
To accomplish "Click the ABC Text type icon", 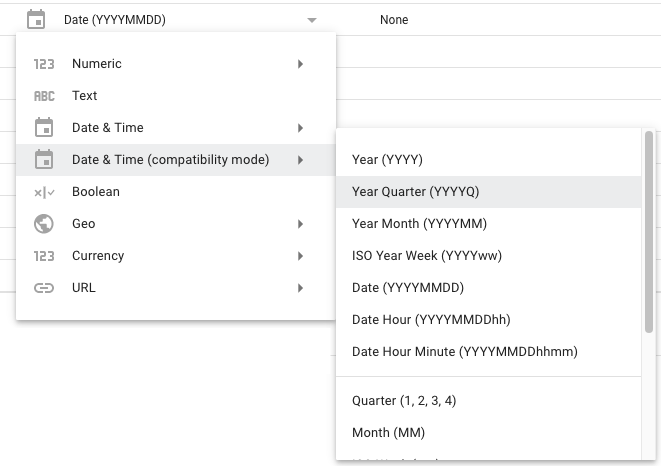I will (44, 96).
